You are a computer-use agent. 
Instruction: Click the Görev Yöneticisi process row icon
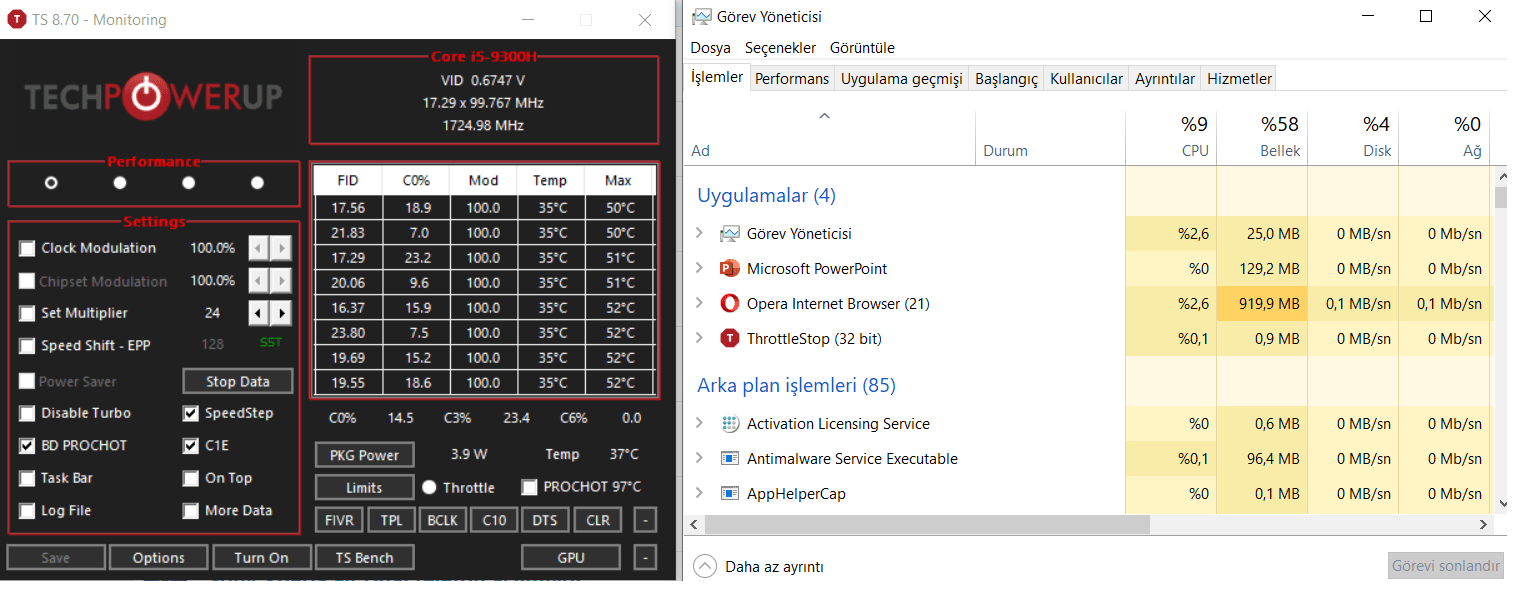point(729,234)
